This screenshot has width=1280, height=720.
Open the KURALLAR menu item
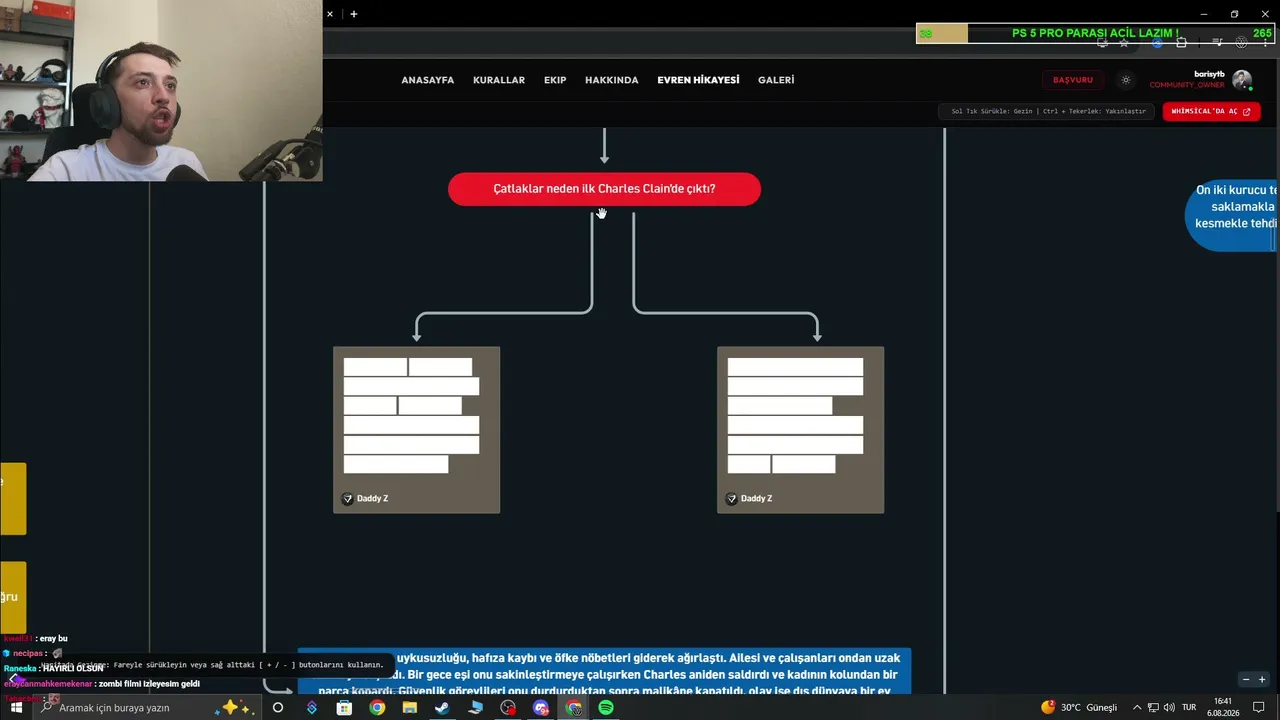click(499, 80)
